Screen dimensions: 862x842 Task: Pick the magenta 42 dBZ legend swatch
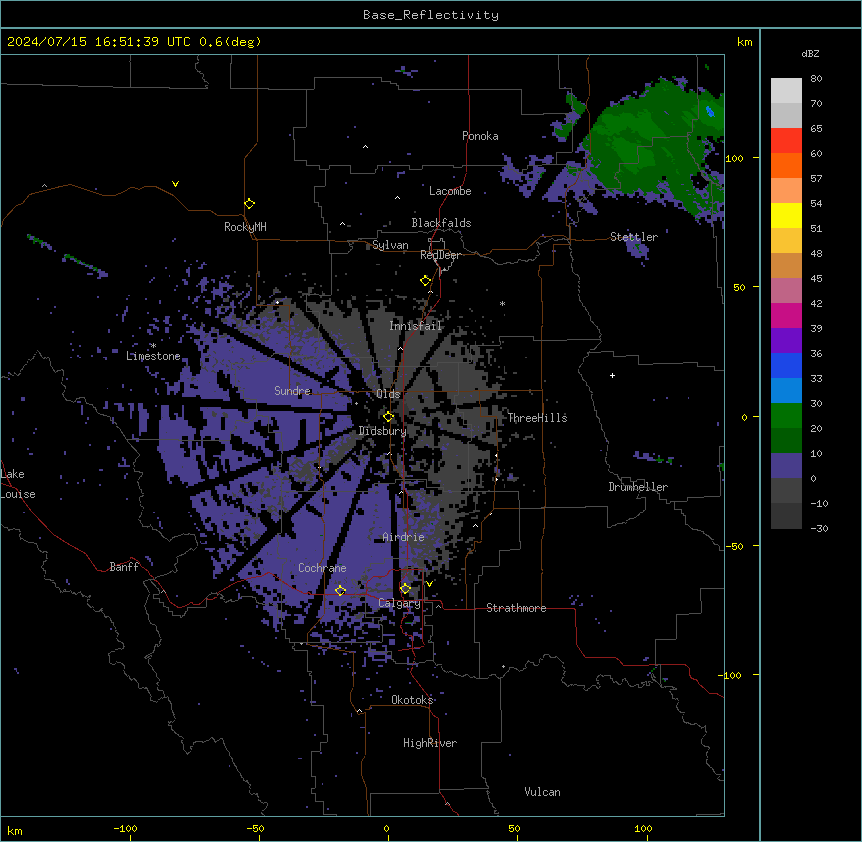[786, 315]
